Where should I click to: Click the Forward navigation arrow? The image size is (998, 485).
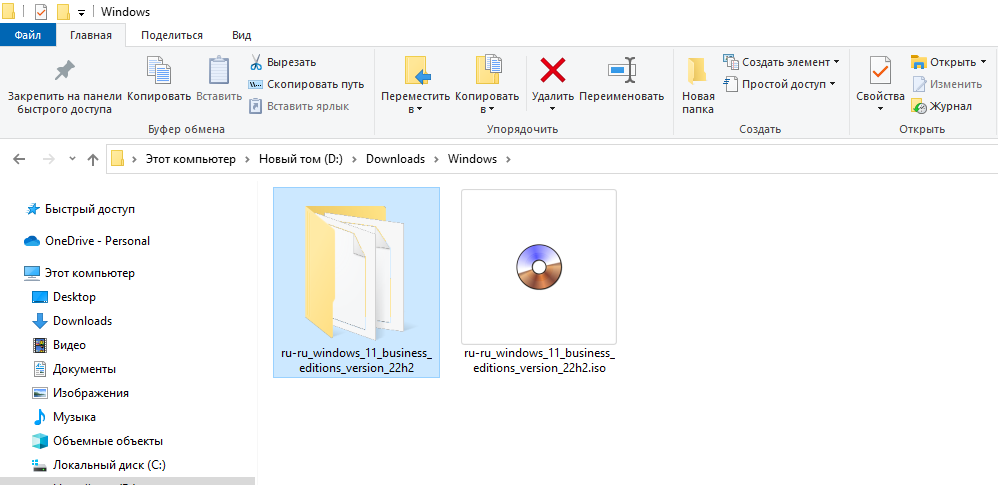point(48,158)
